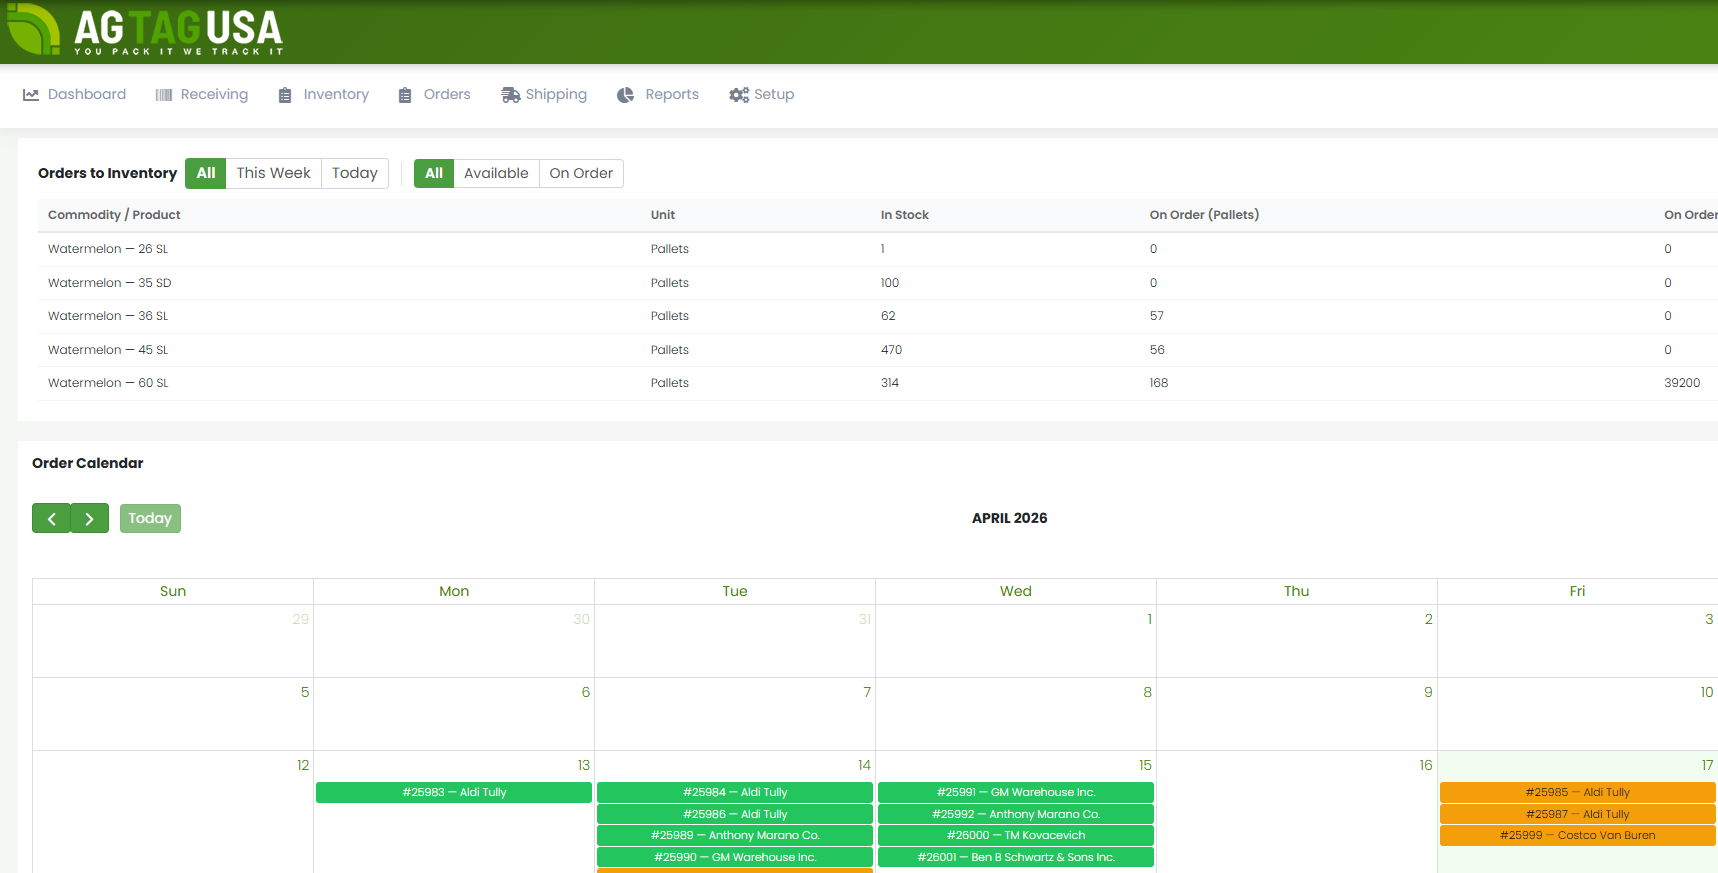The image size is (1718, 873).
Task: Open order #25990 GM Warehouse Inc.
Action: click(x=735, y=857)
